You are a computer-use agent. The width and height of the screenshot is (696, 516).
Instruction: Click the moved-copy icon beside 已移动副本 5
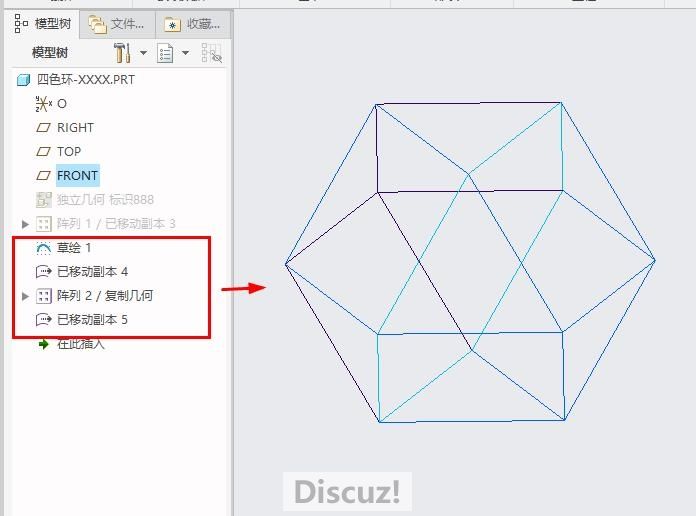(x=44, y=319)
